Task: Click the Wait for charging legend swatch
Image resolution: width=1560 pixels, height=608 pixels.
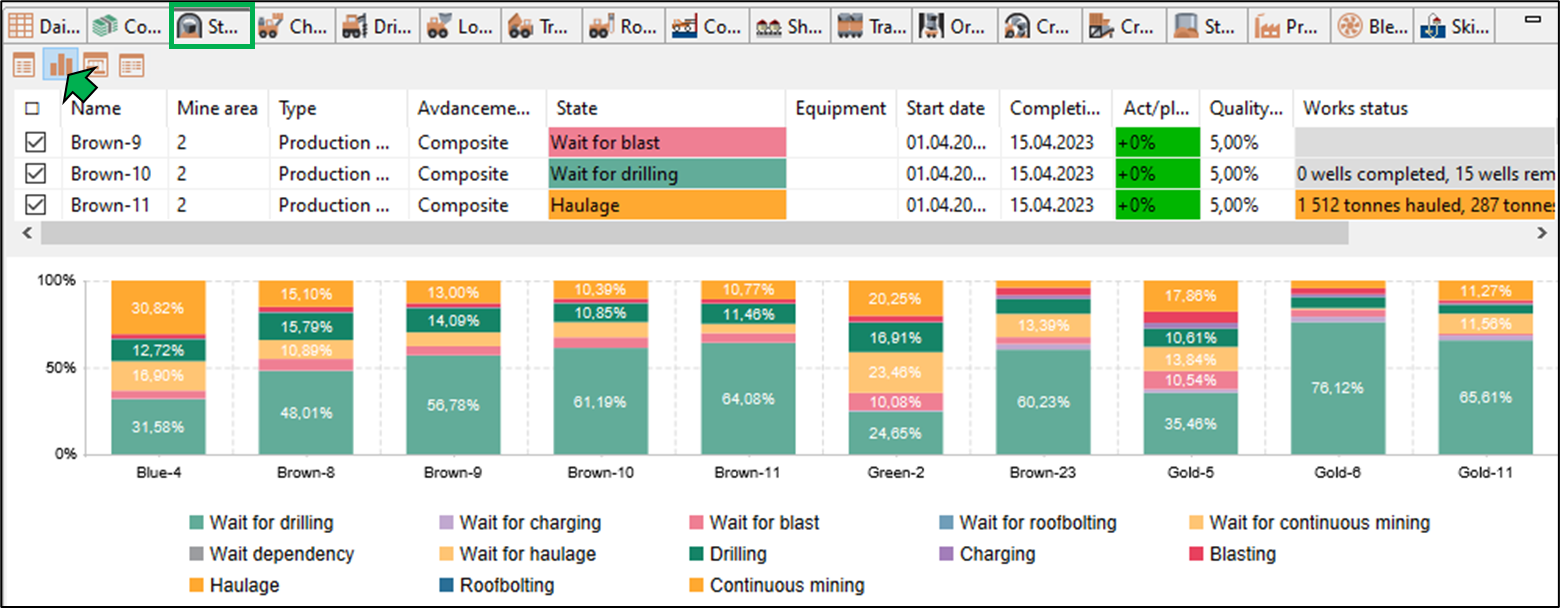Action: pyautogui.click(x=445, y=523)
